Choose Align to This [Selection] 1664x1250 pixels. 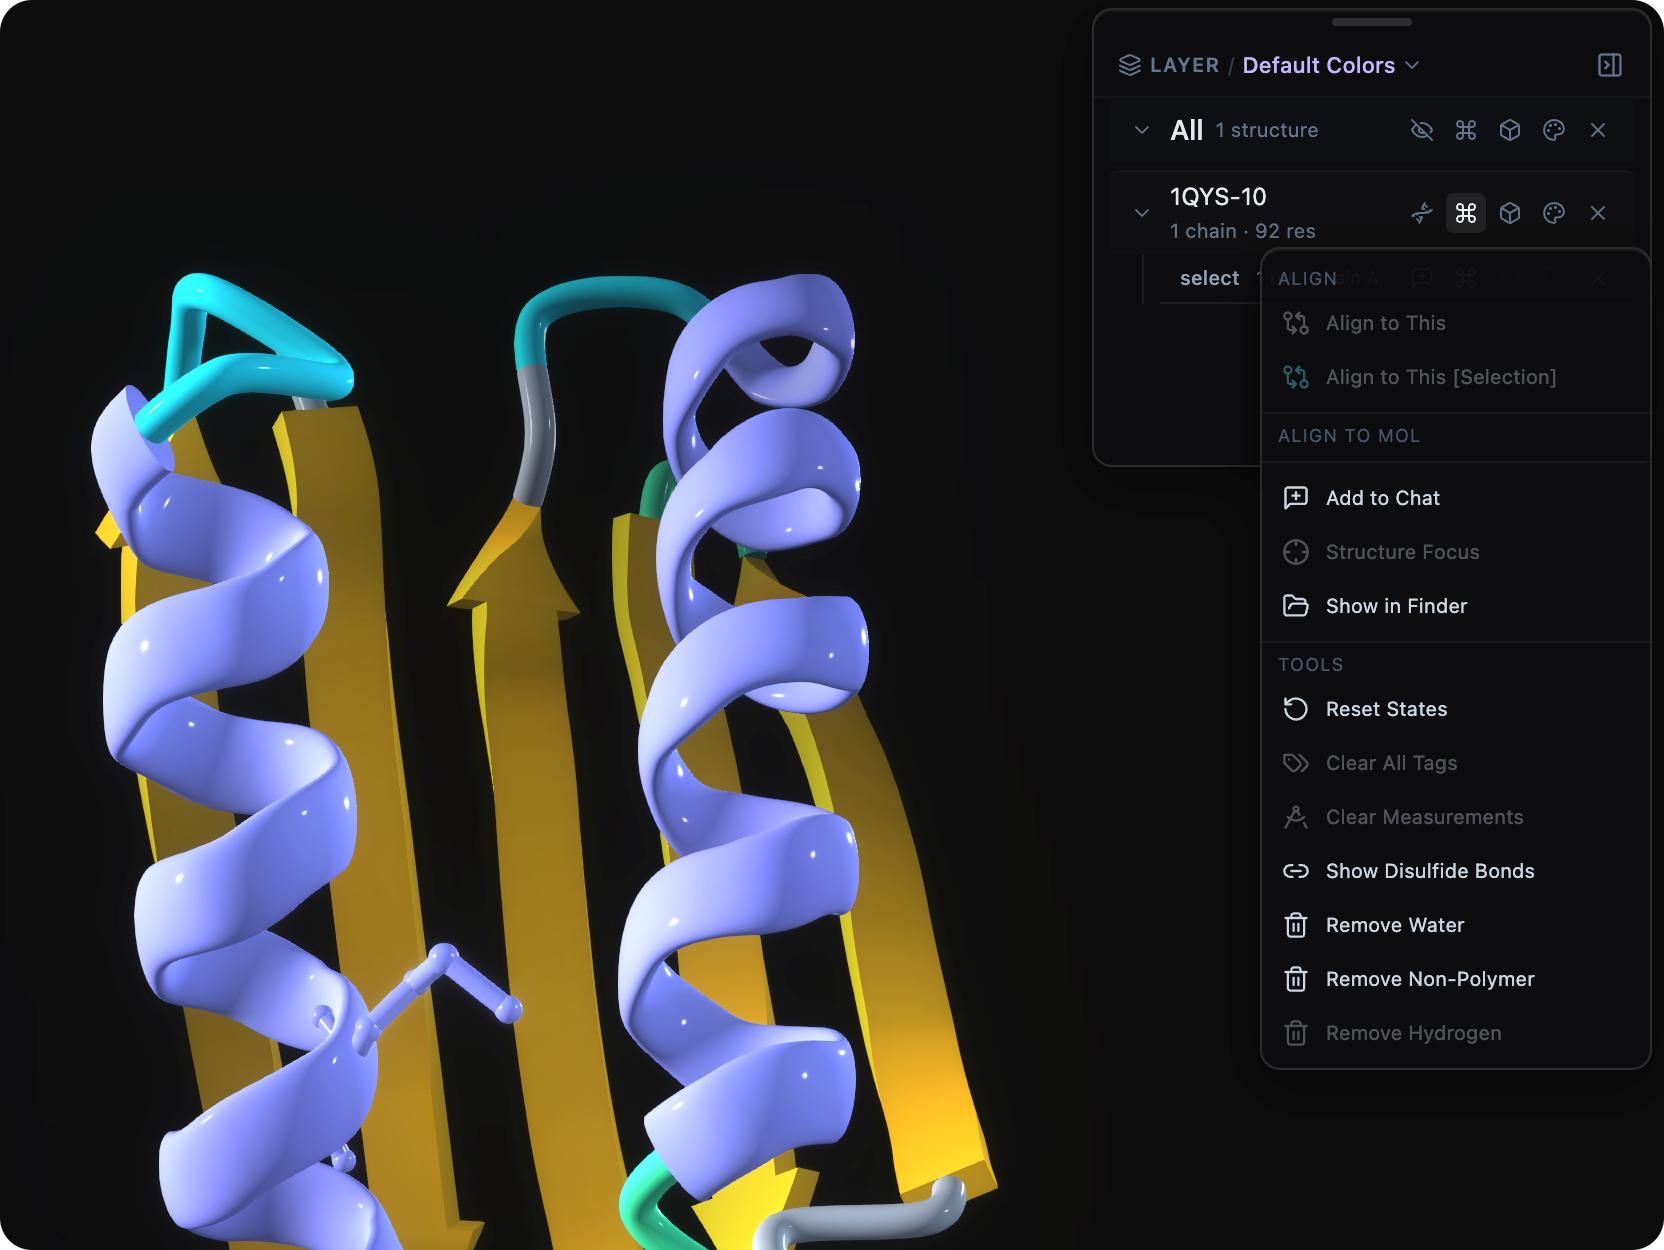[1455, 377]
